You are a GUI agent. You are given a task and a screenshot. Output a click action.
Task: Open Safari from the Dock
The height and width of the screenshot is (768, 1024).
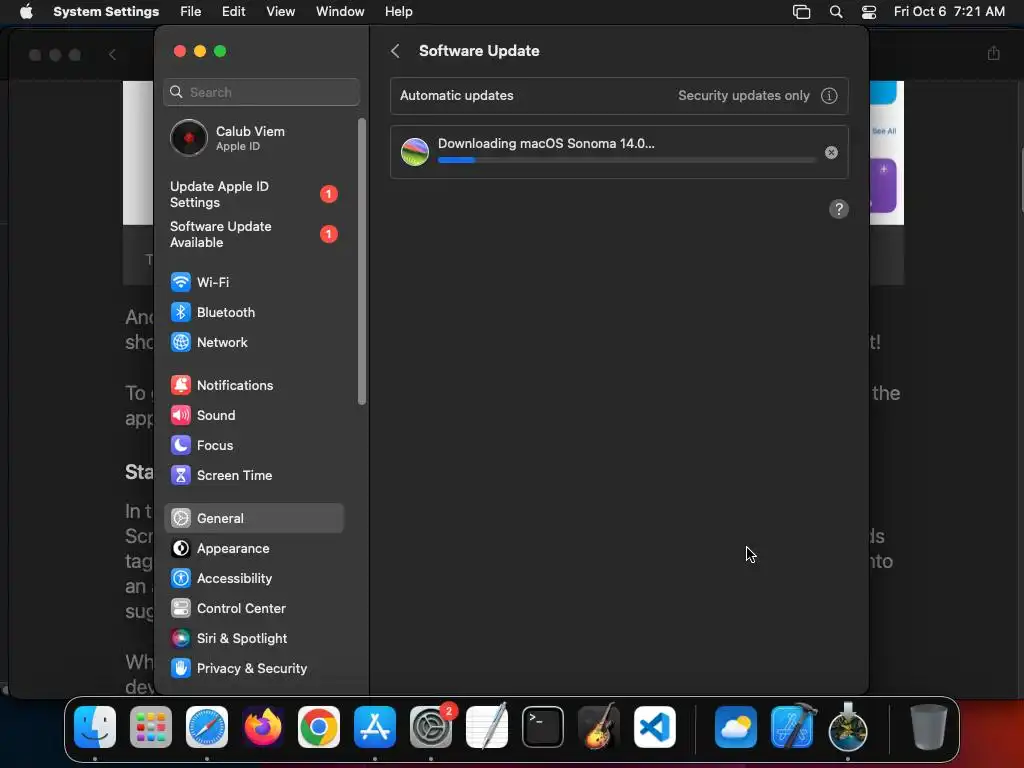pos(207,727)
